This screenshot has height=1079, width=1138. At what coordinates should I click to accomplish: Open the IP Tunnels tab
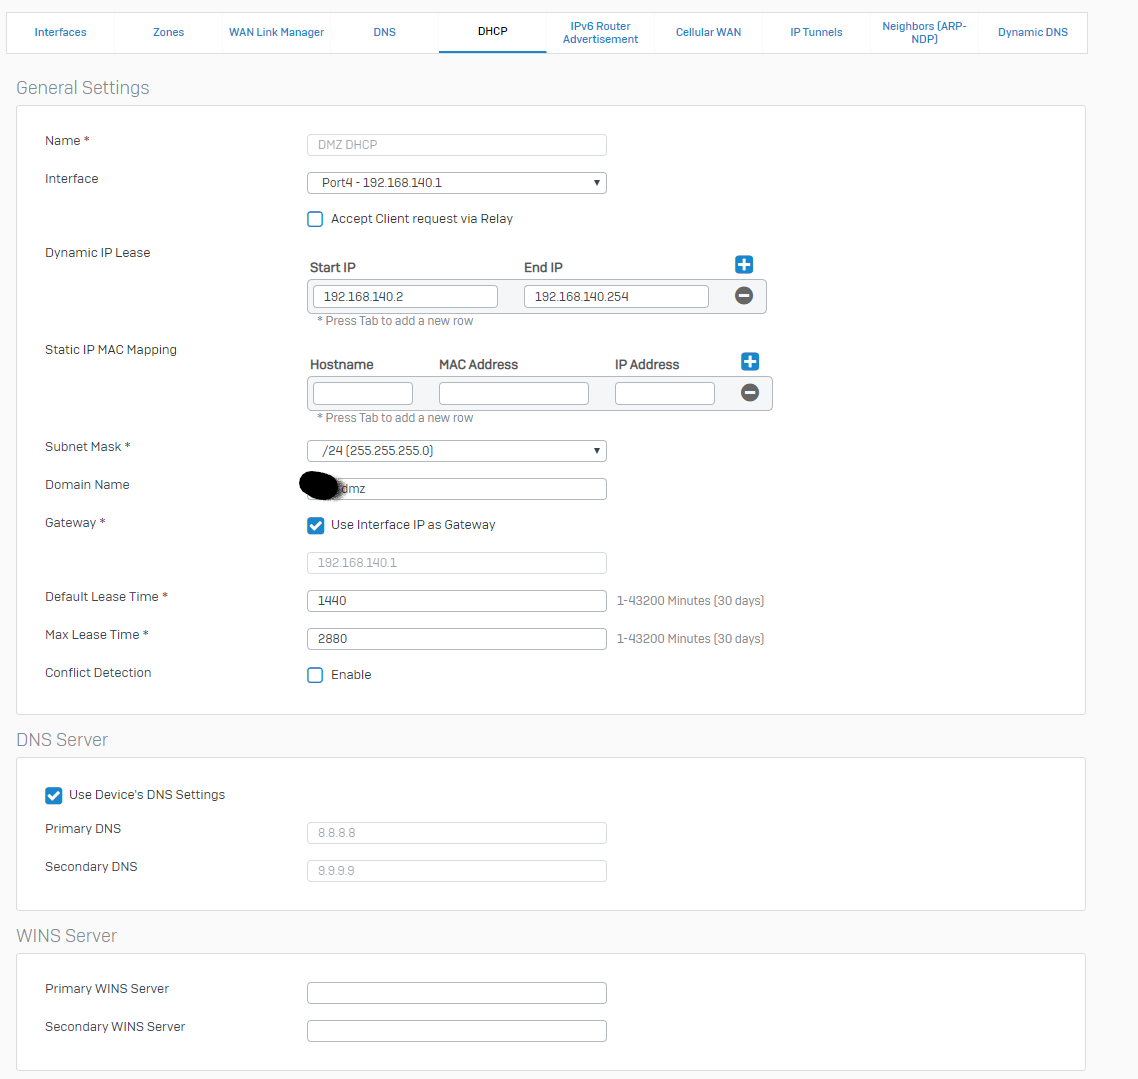[x=816, y=32]
